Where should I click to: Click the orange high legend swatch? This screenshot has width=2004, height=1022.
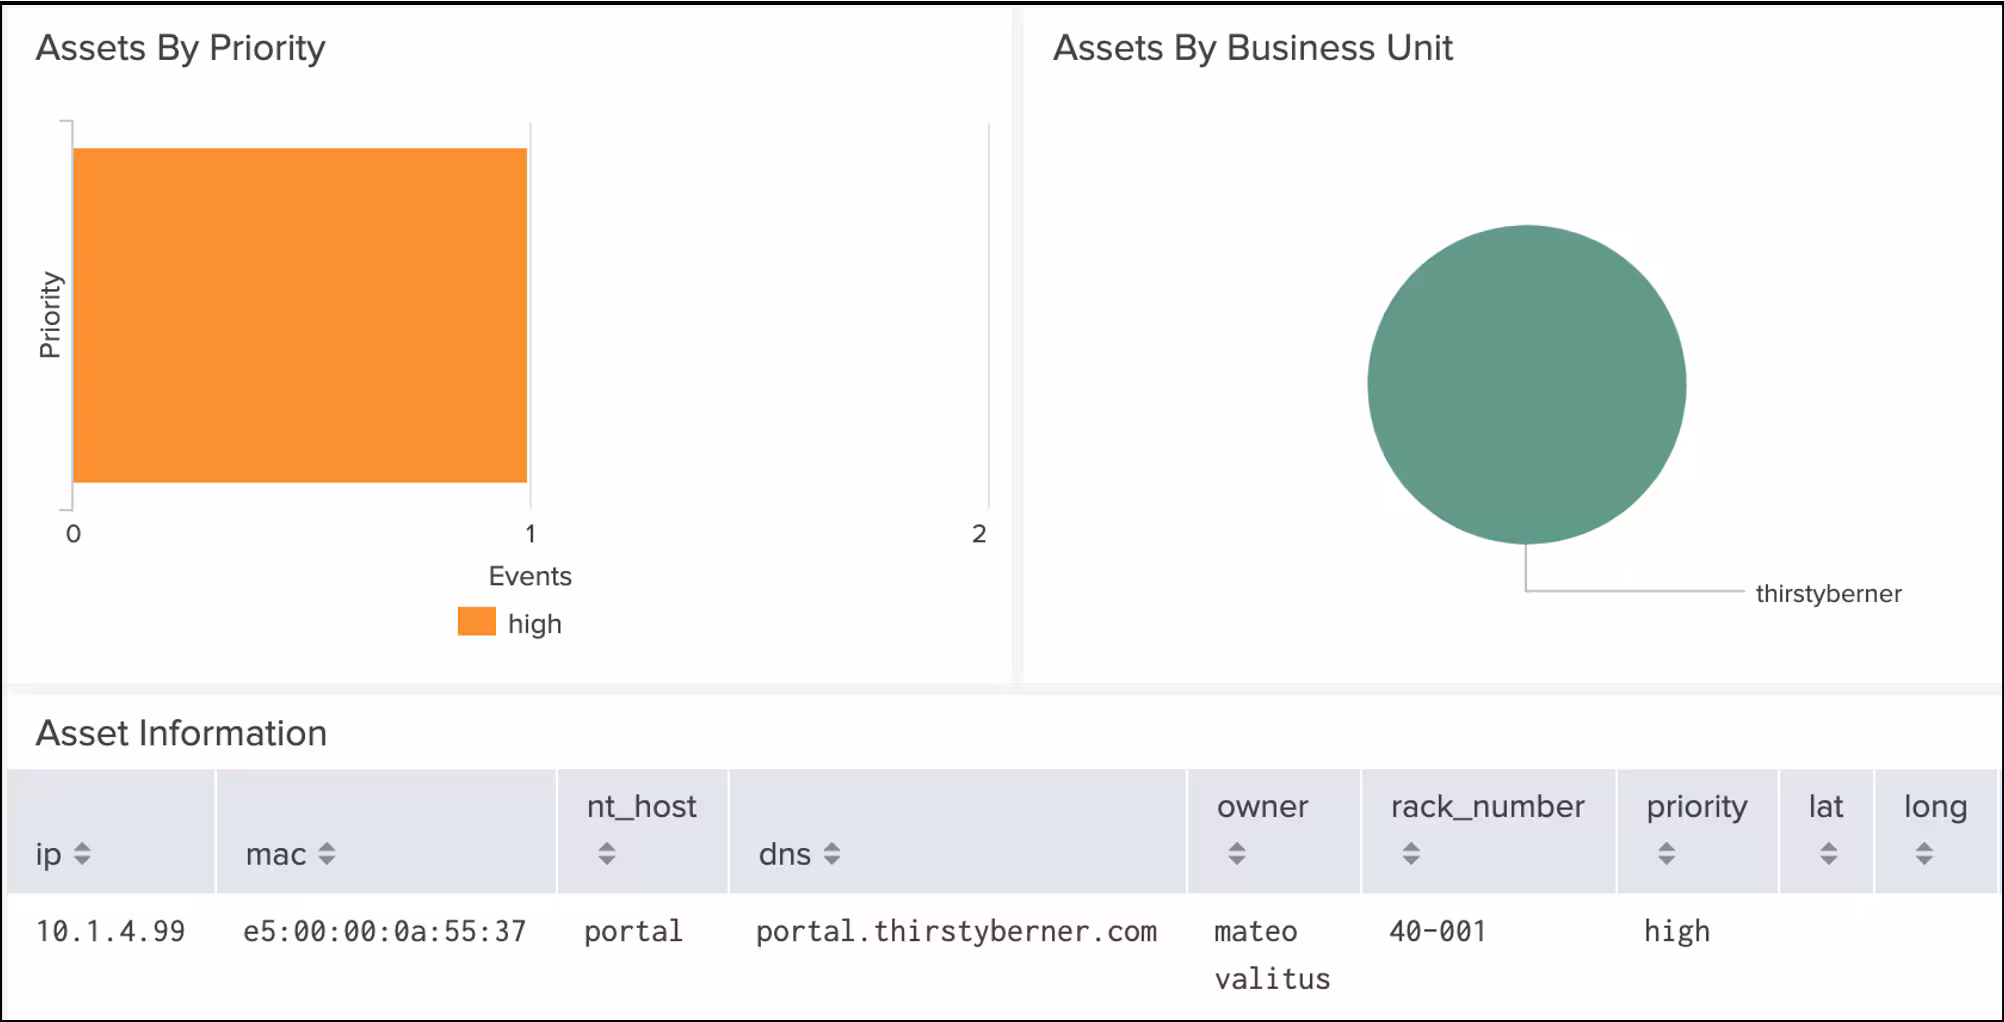pyautogui.click(x=476, y=622)
